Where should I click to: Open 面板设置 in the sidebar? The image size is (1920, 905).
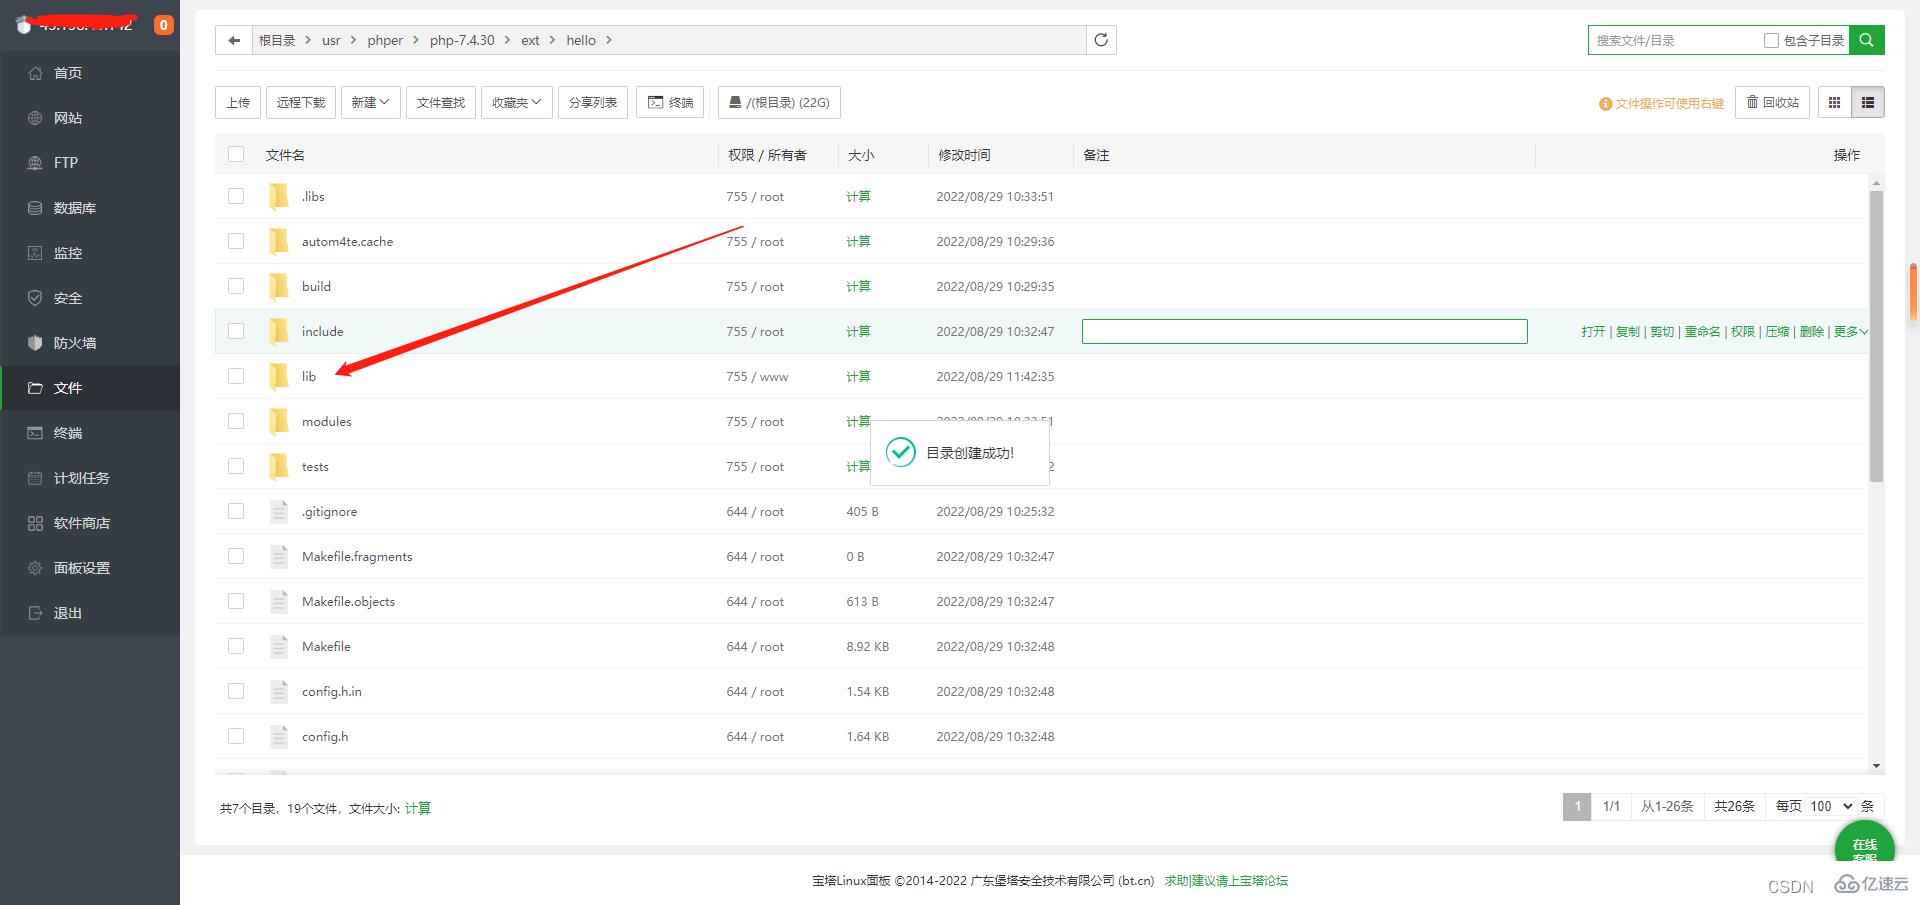[81, 568]
